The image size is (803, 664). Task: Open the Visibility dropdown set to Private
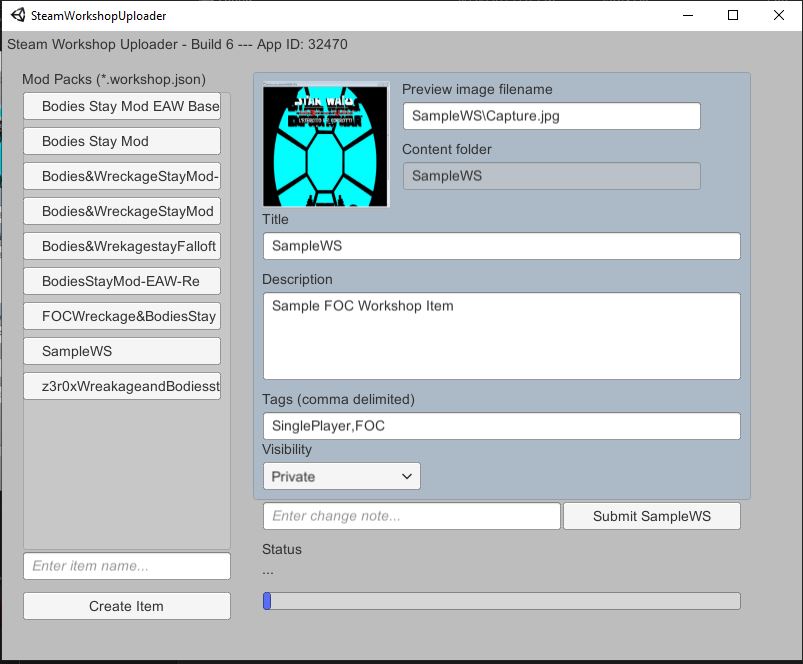342,476
